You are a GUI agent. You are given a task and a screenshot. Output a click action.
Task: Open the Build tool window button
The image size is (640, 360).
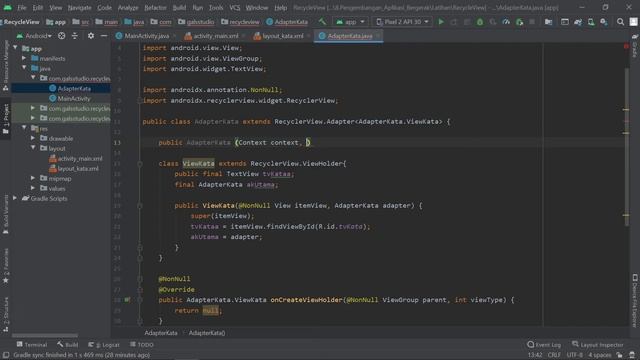[68, 345]
